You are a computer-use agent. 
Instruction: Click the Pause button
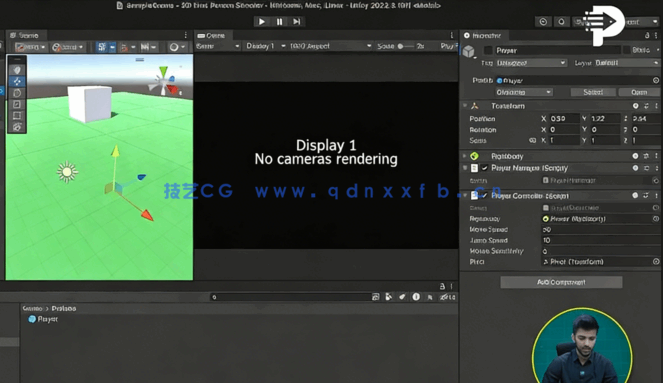[x=279, y=22]
